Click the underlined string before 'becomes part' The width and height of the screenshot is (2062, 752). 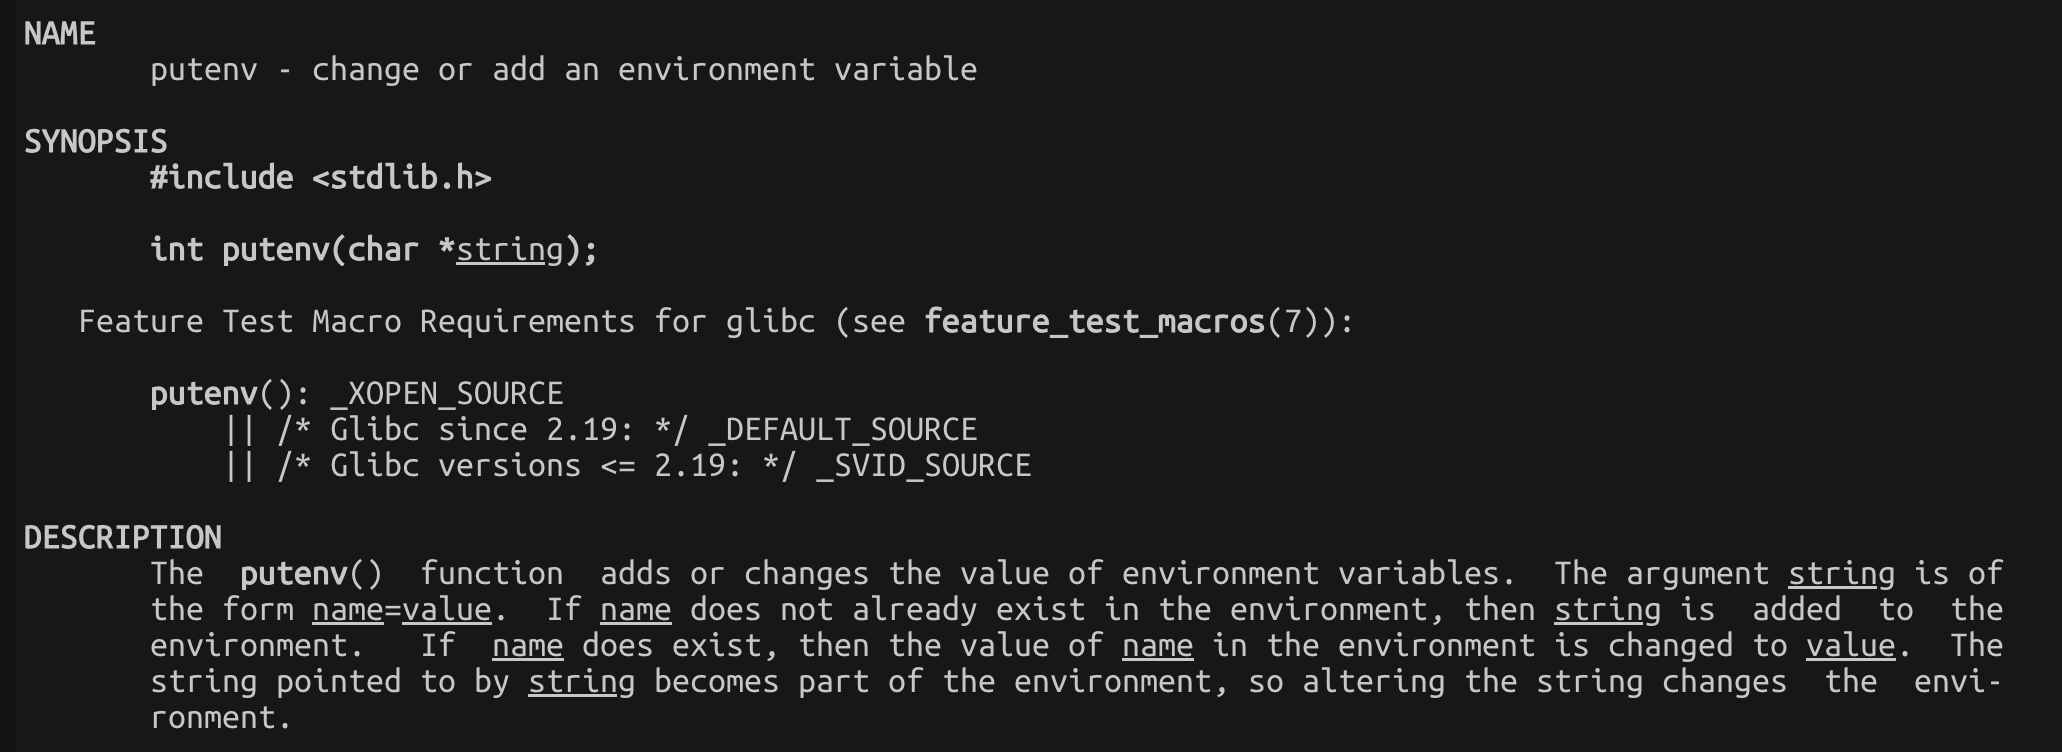[582, 682]
